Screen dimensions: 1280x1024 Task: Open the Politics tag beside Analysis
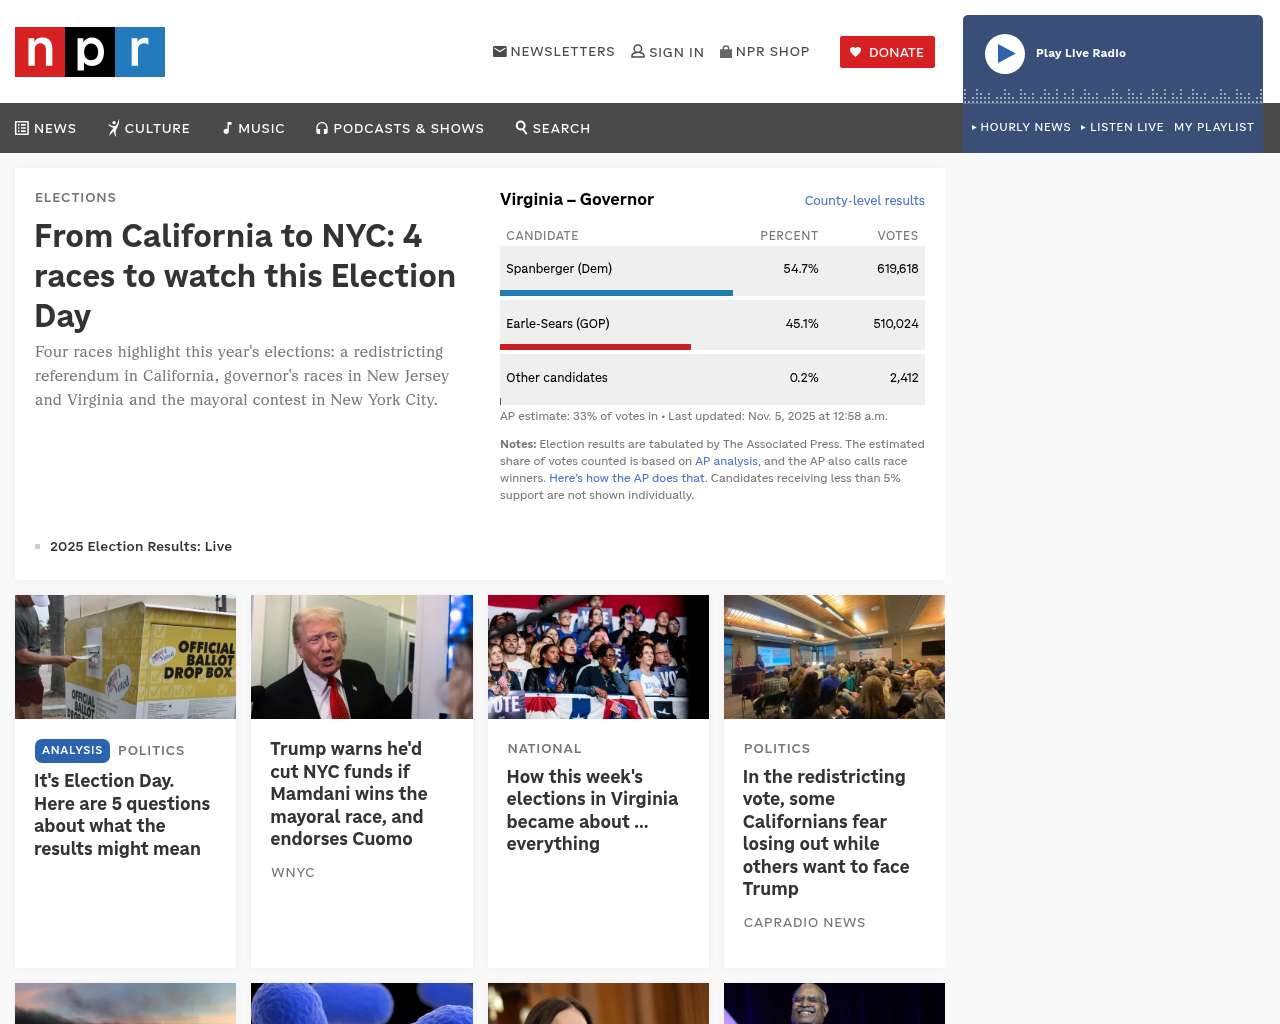point(151,751)
